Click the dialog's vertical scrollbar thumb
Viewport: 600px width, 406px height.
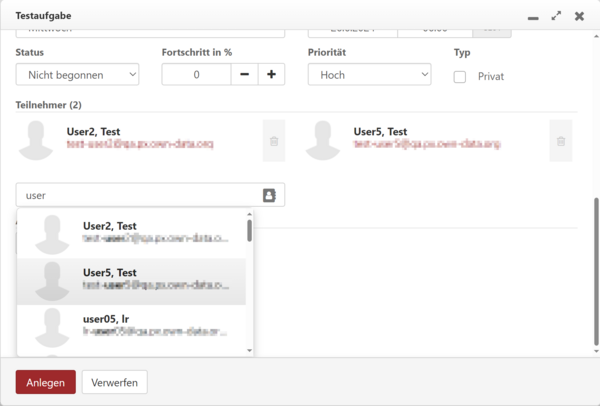pyautogui.click(x=596, y=271)
